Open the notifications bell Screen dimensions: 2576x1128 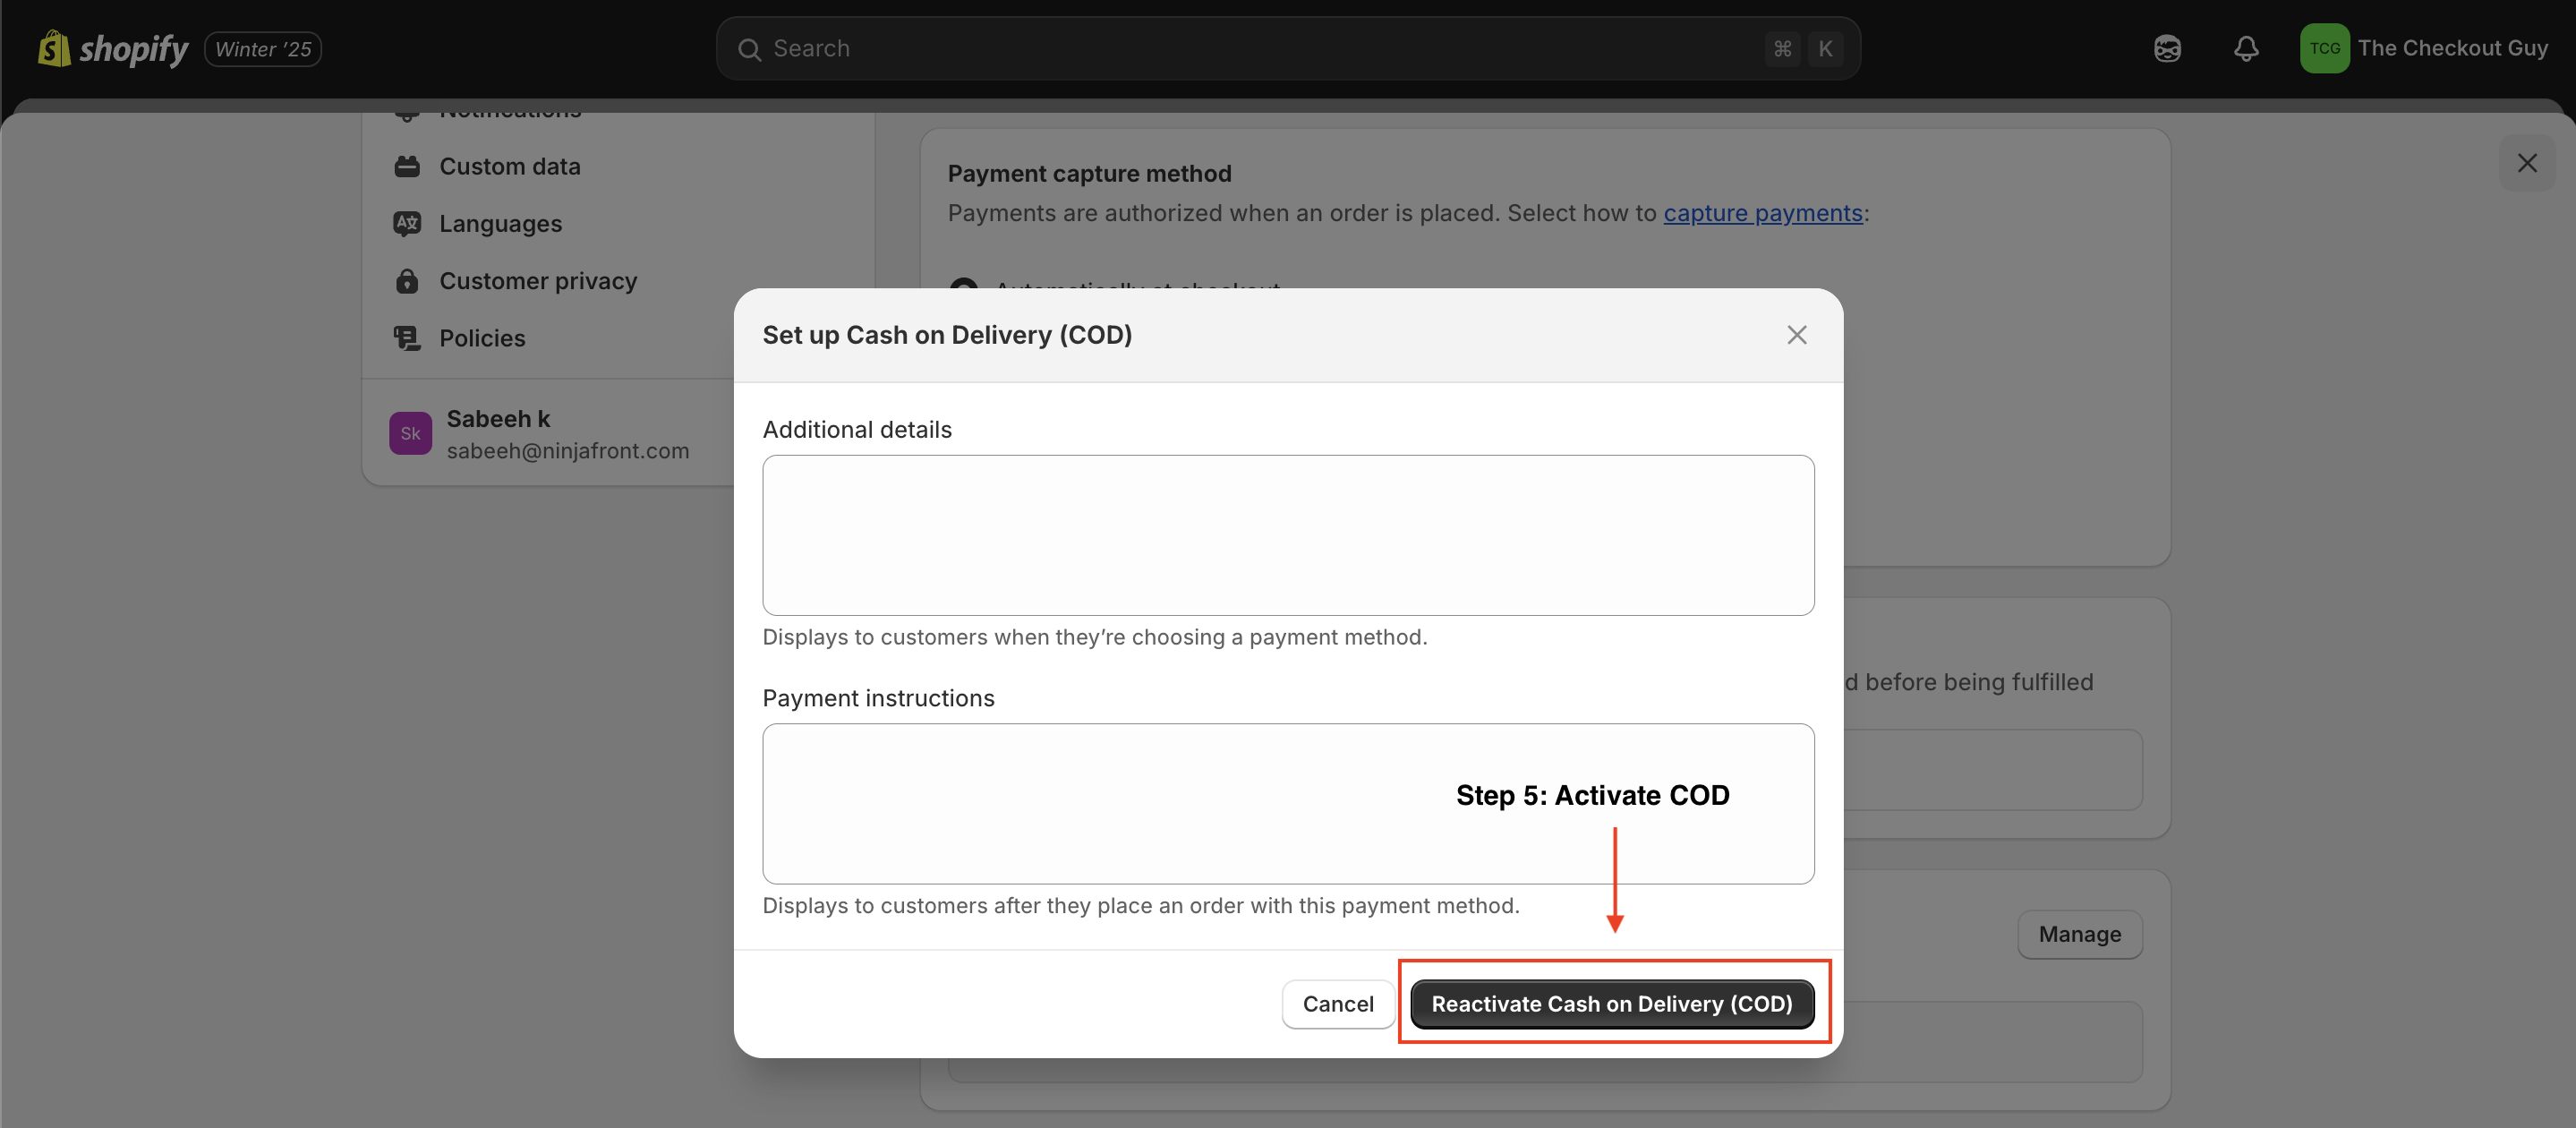coord(2246,48)
